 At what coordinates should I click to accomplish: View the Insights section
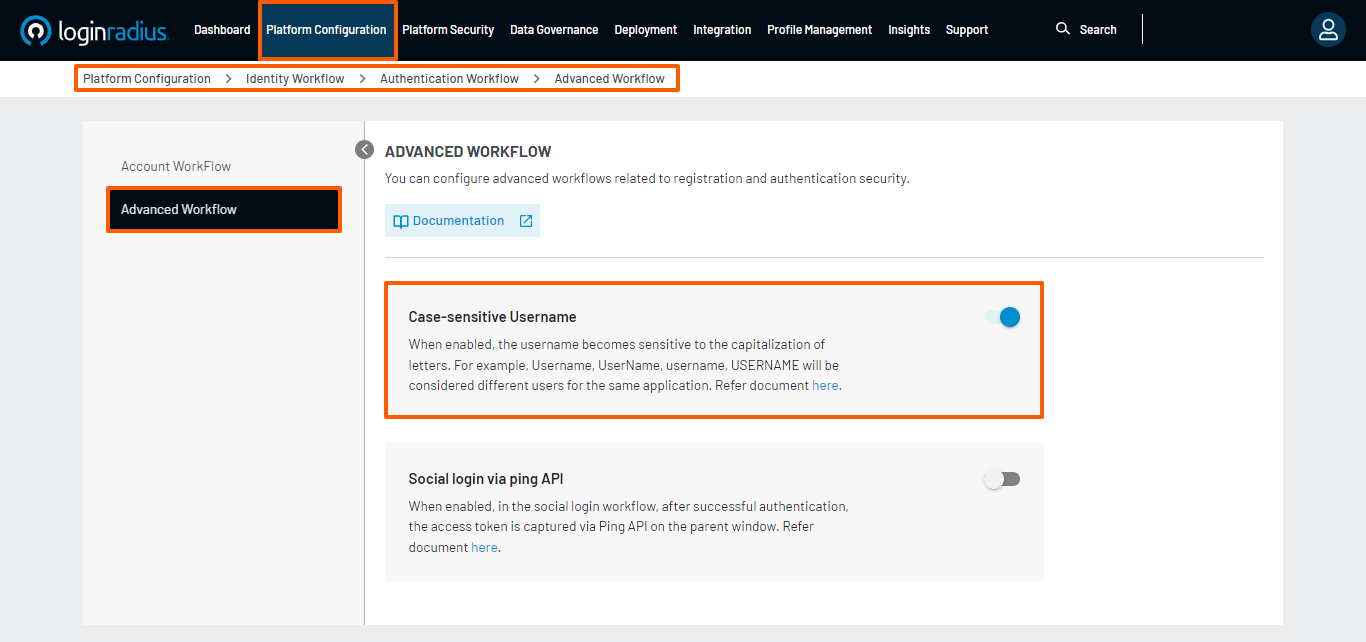pyautogui.click(x=908, y=29)
